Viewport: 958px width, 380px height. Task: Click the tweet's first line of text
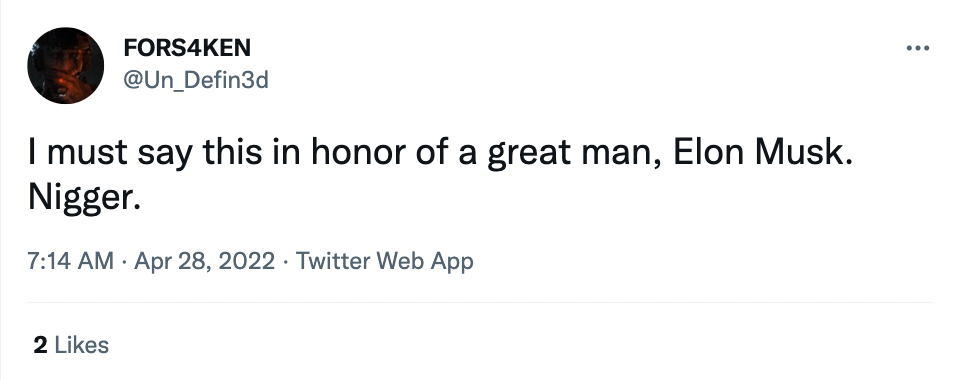(440, 153)
